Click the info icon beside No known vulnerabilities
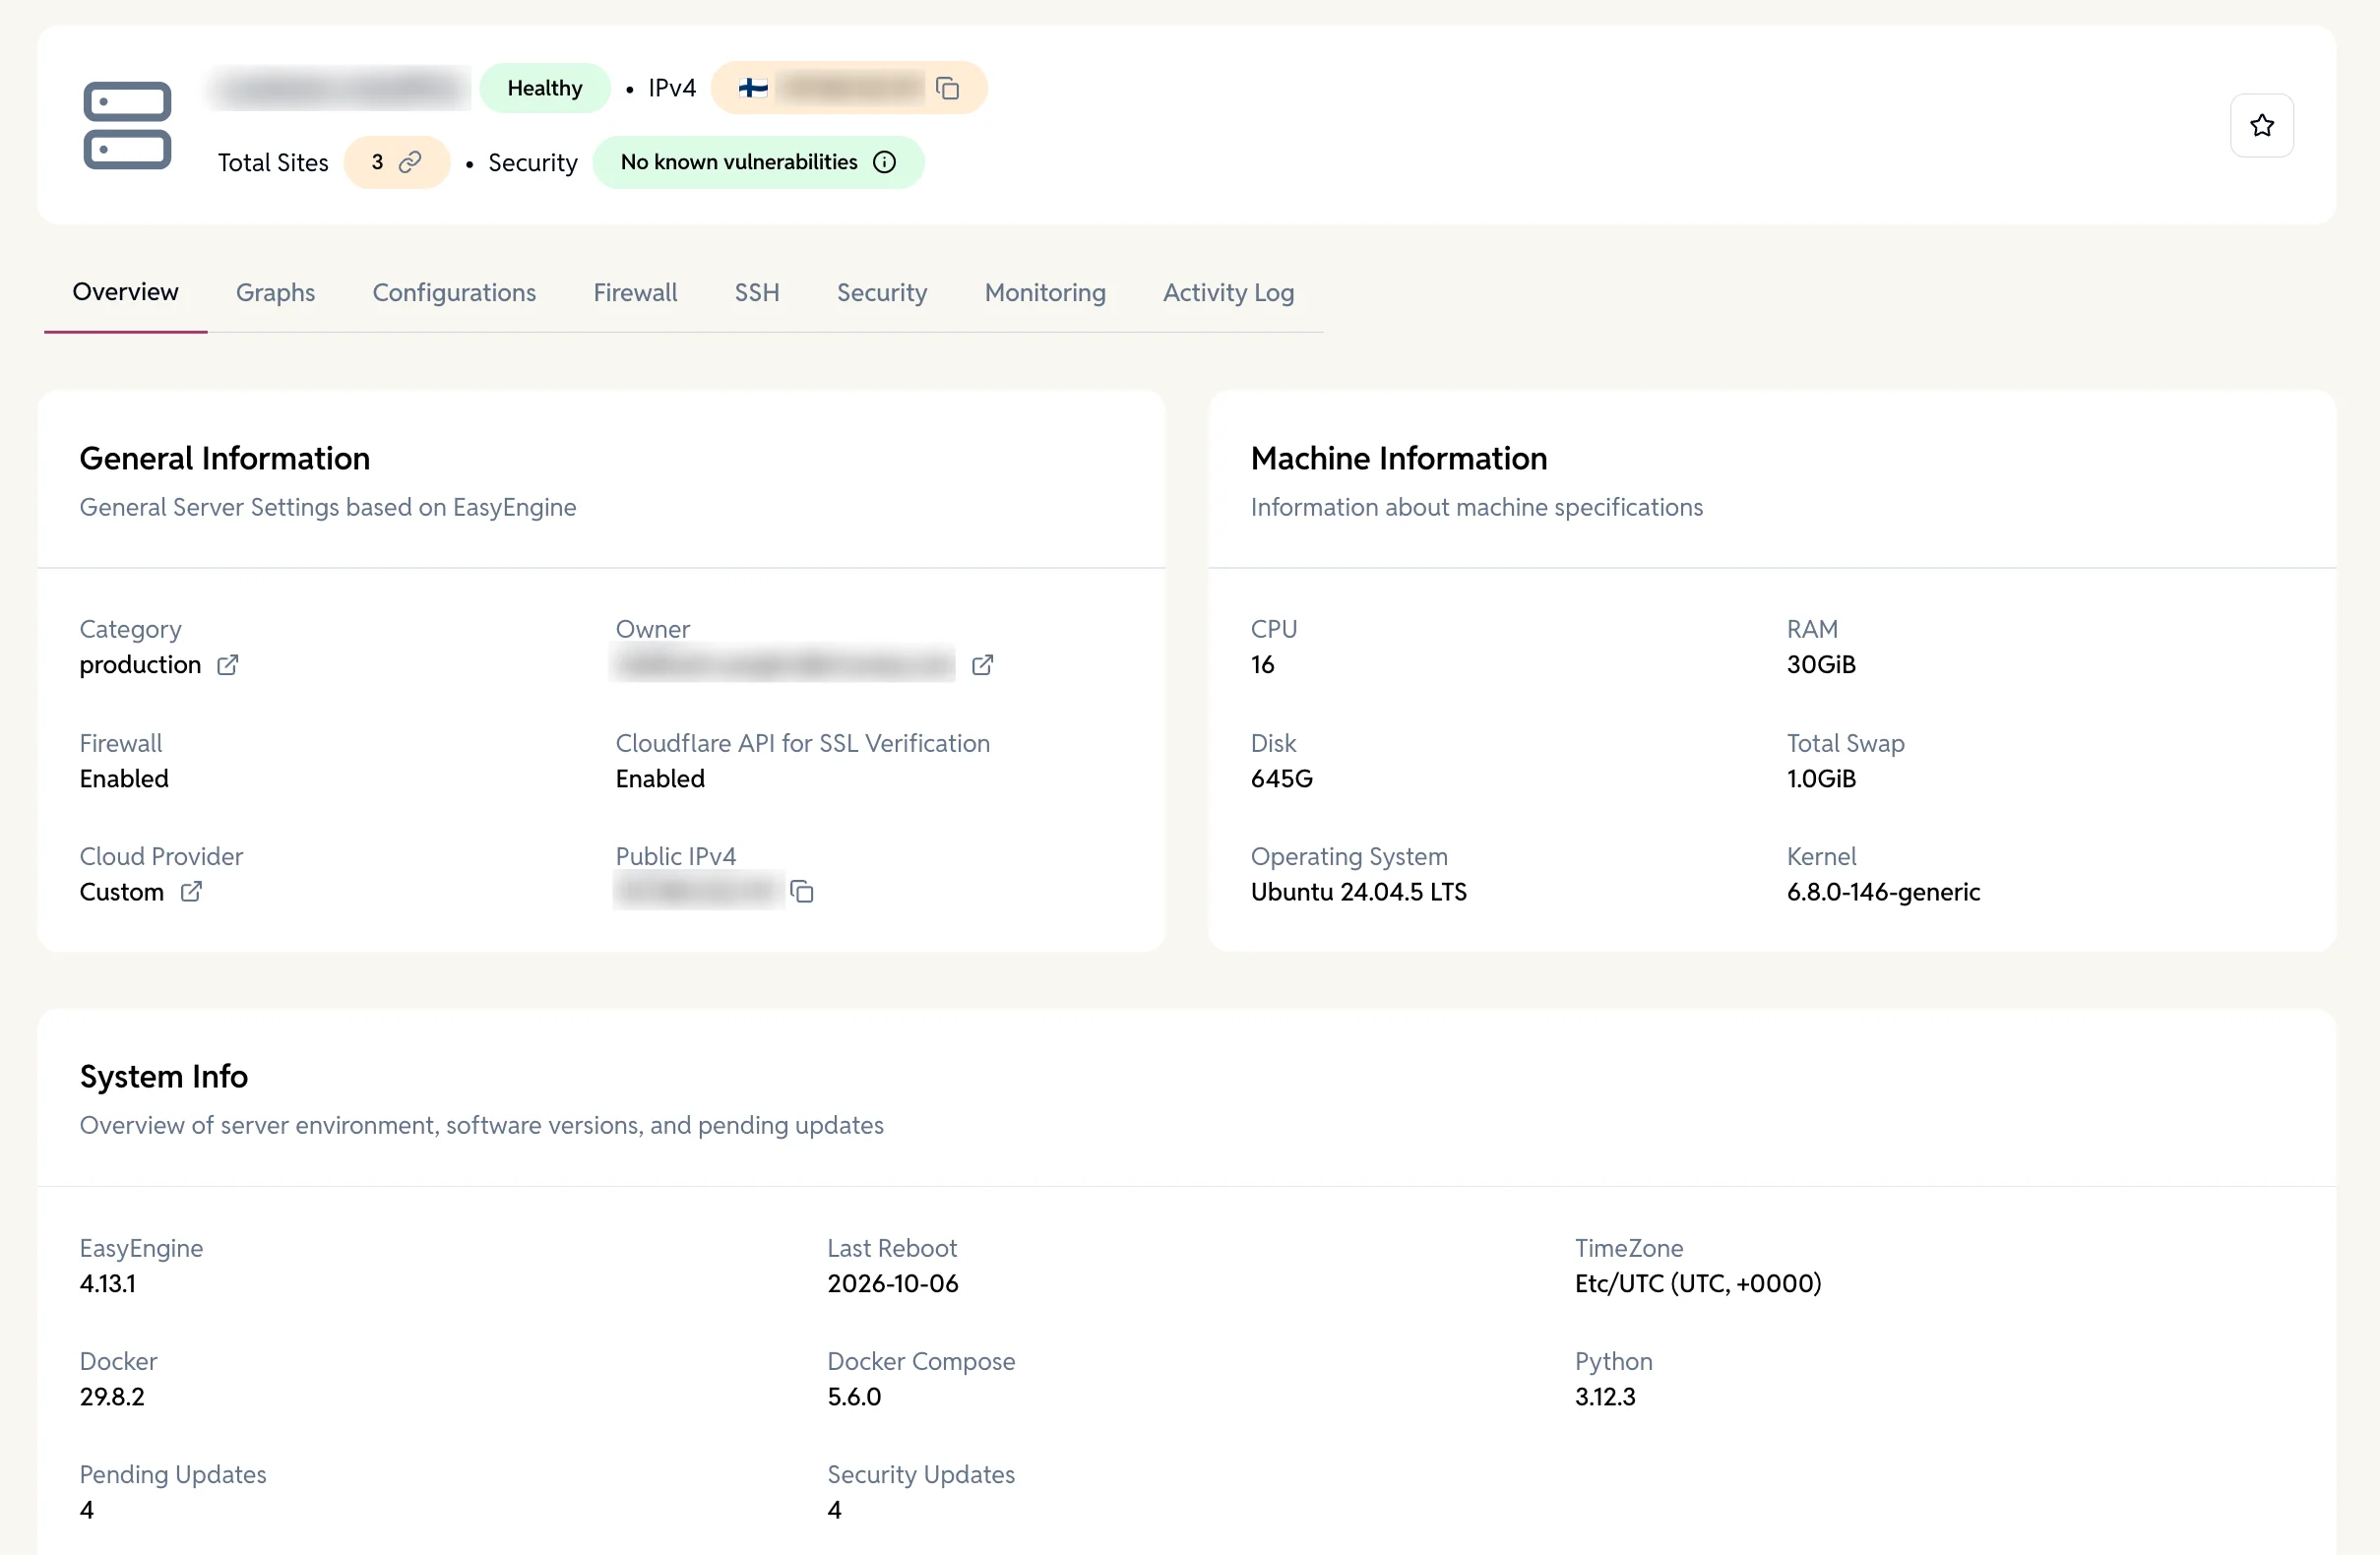Image resolution: width=2380 pixels, height=1555 pixels. [884, 162]
